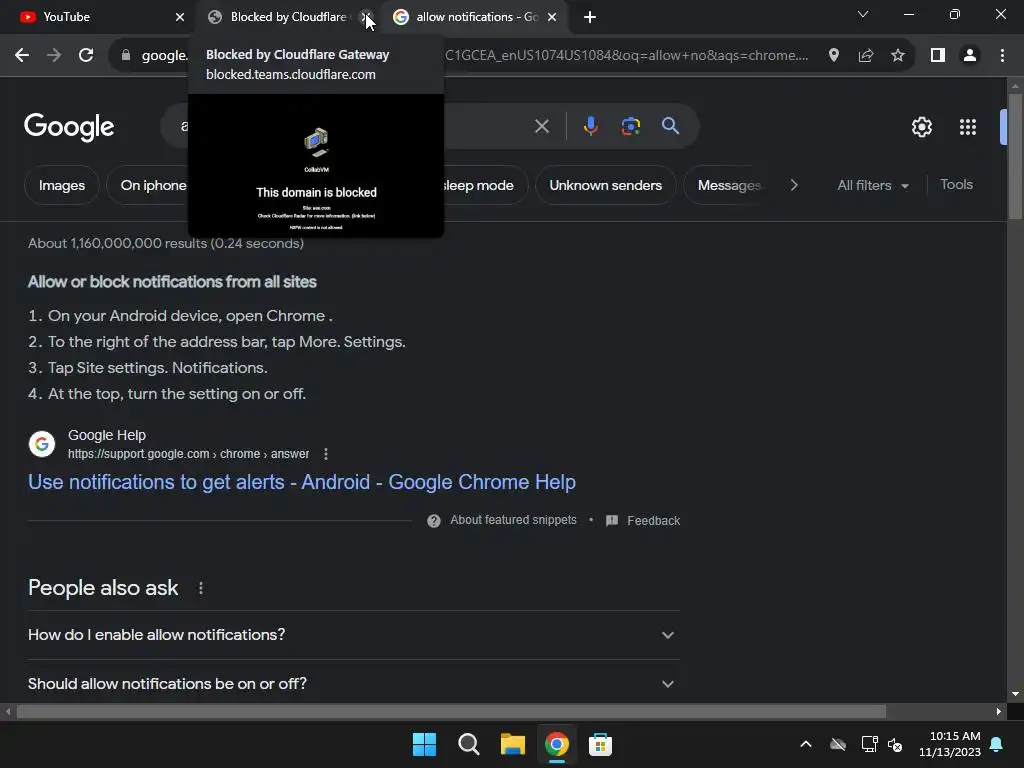Image resolution: width=1024 pixels, height=768 pixels.
Task: Submit search with the magnifier icon
Action: click(x=670, y=126)
